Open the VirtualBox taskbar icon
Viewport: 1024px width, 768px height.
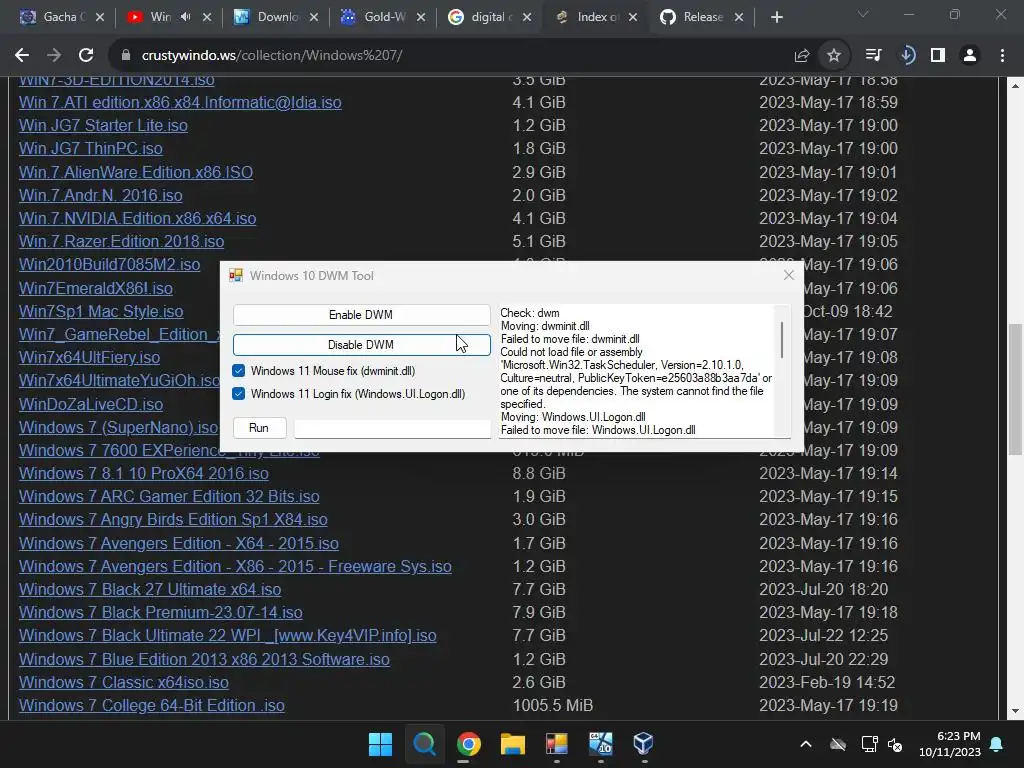(x=643, y=744)
